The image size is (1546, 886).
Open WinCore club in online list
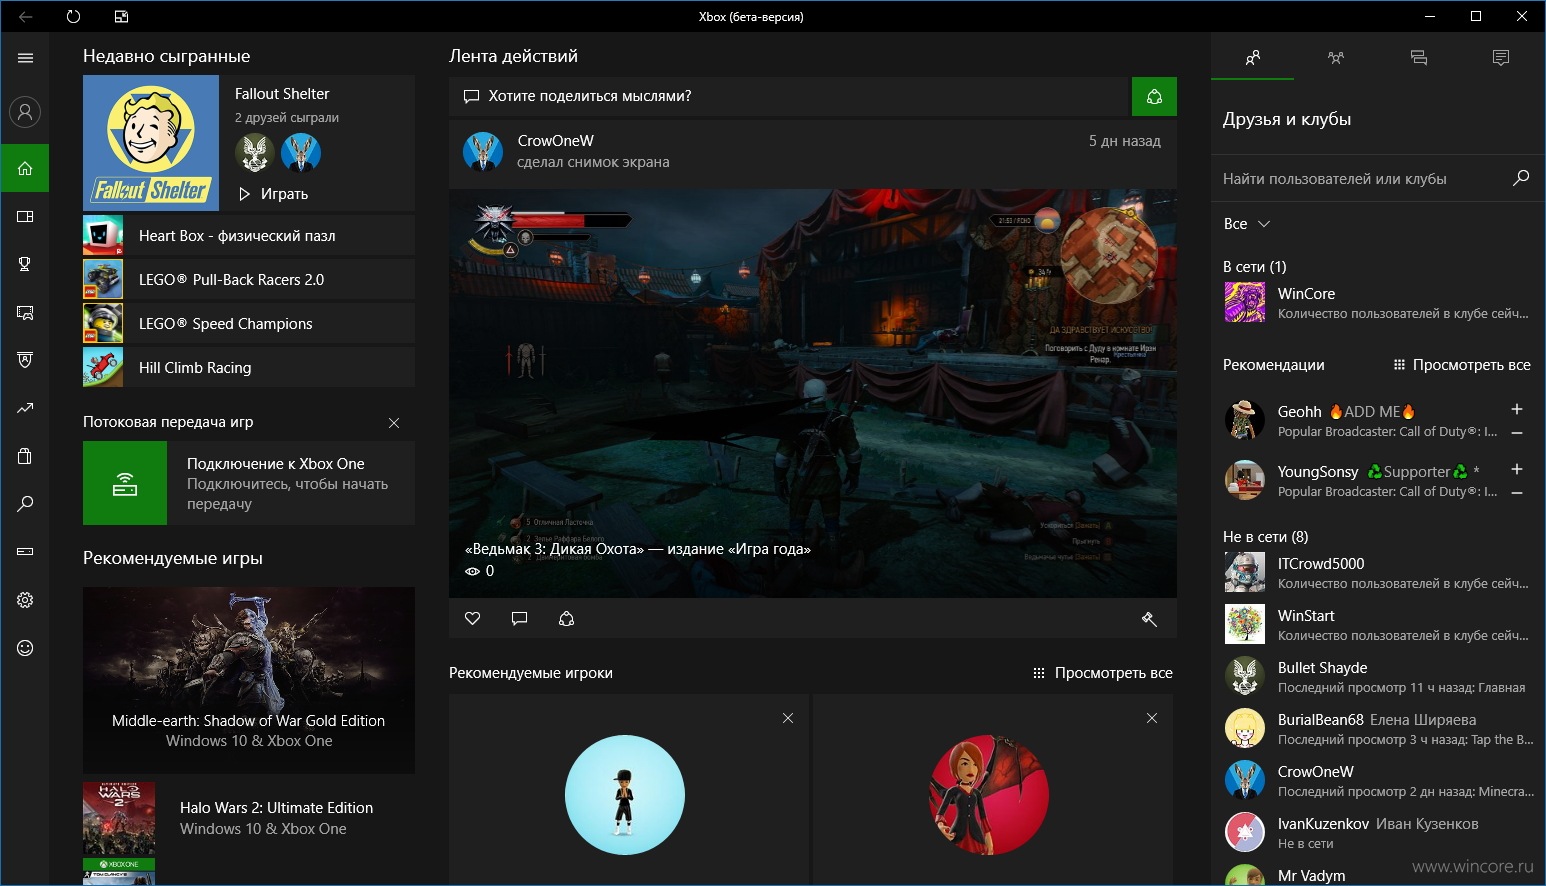point(1377,302)
